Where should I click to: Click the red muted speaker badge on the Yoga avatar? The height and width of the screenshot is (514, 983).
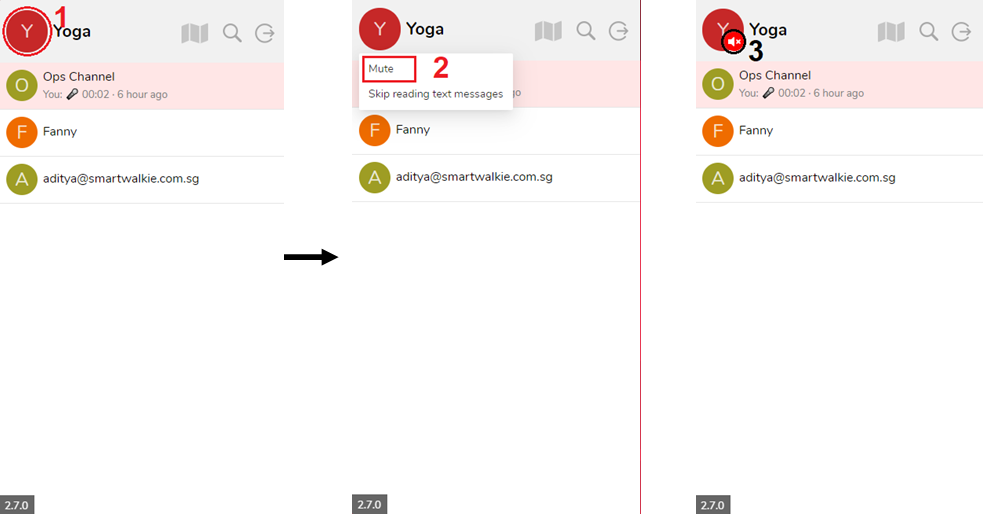pyautogui.click(x=733, y=42)
